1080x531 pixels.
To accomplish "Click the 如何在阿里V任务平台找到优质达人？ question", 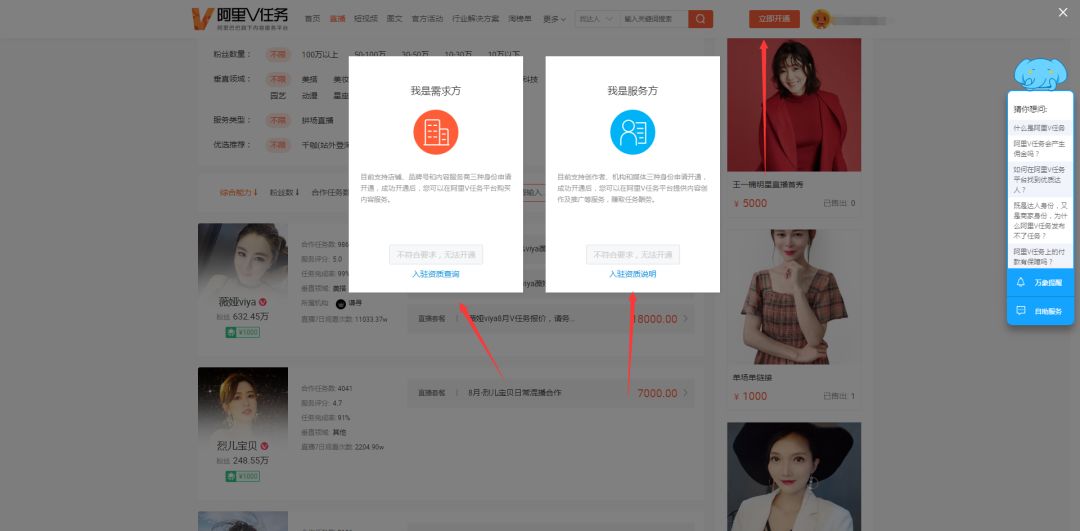I will 1039,179.
